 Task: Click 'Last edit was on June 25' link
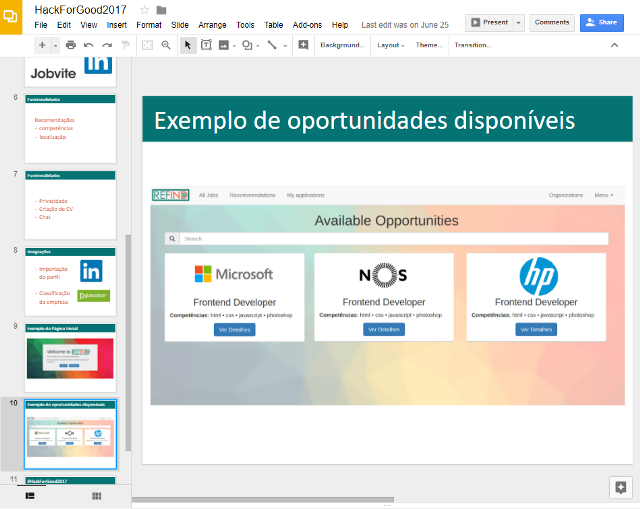point(405,25)
